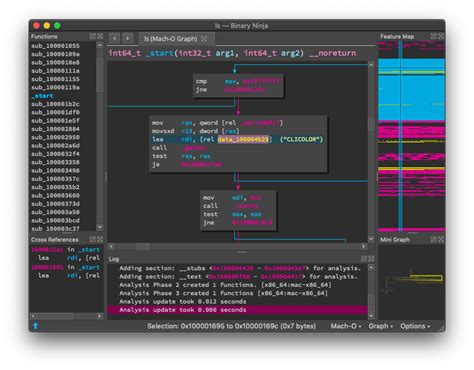Click in the Feature Map overview
The image size is (474, 370).
(411, 137)
